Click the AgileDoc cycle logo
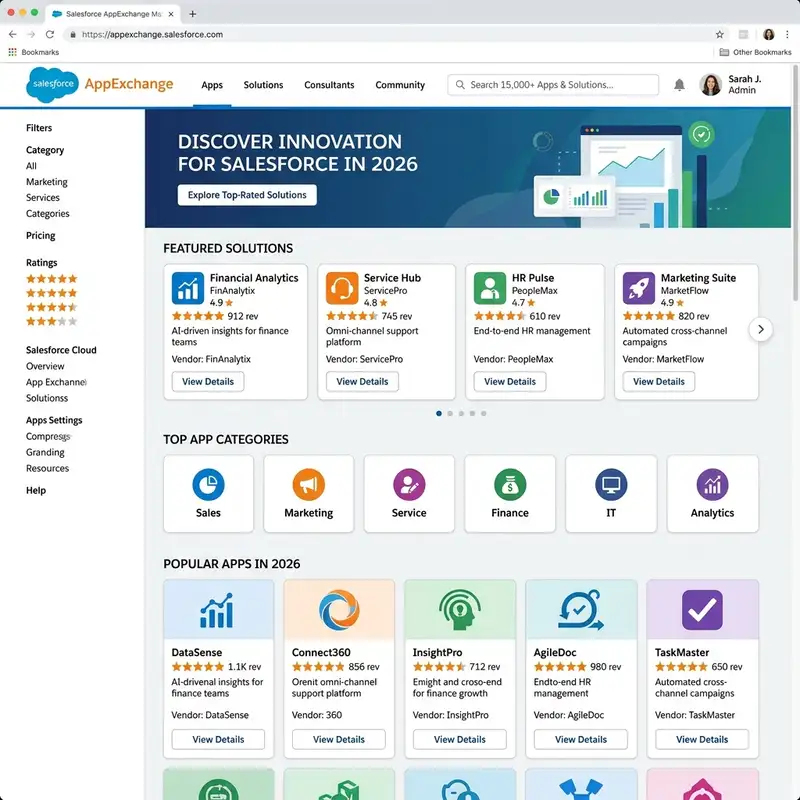This screenshot has height=800, width=800. coord(581,609)
